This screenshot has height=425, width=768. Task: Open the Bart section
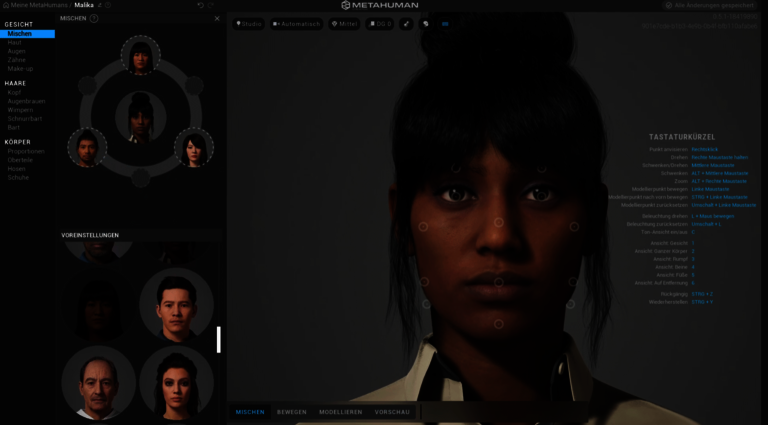click(14, 127)
